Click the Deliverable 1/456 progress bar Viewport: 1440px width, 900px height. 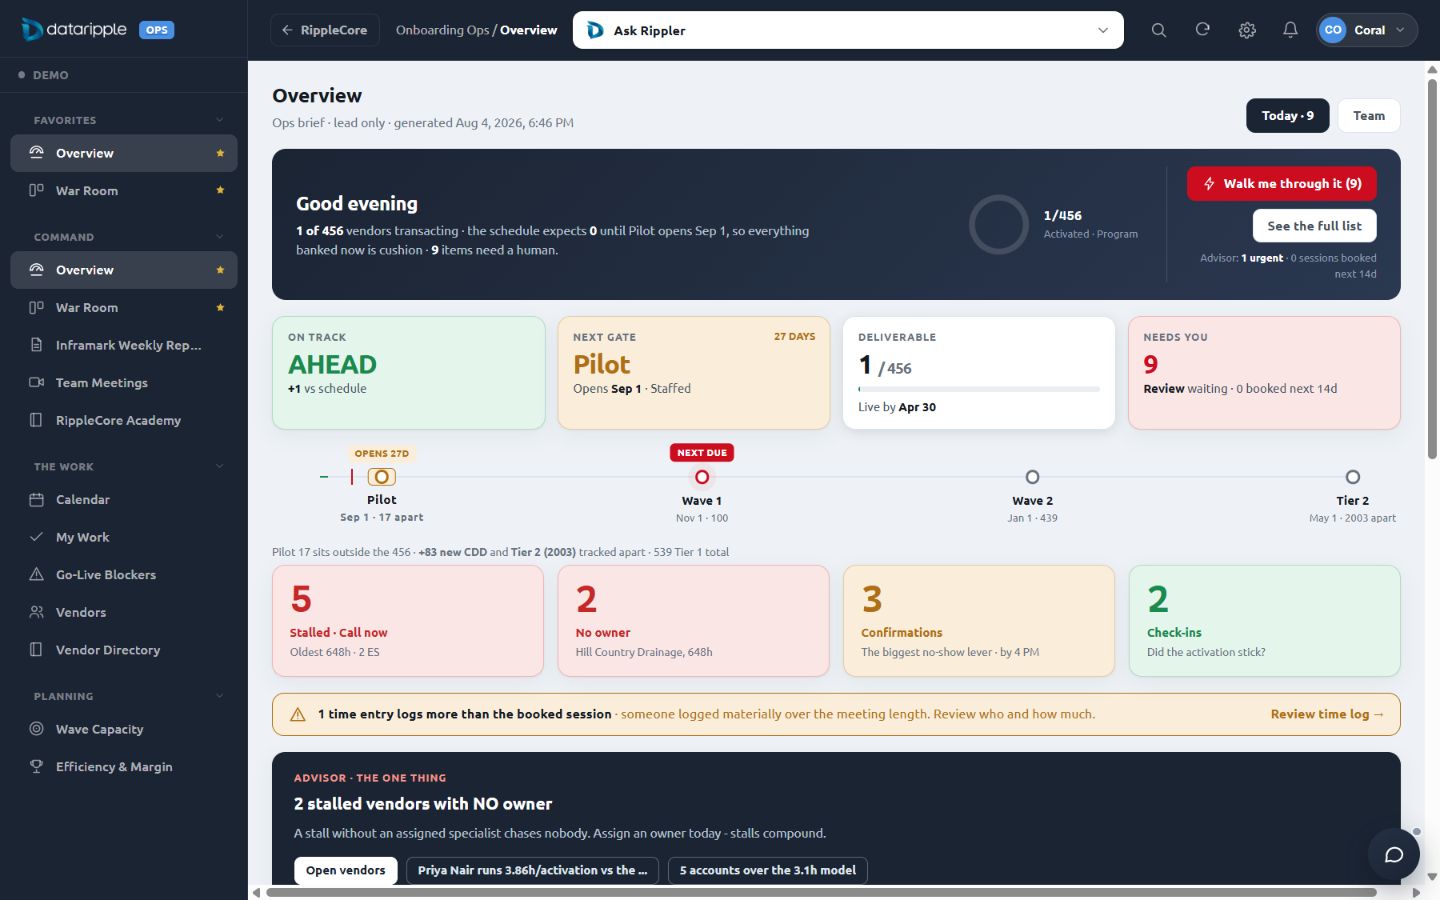pos(979,389)
